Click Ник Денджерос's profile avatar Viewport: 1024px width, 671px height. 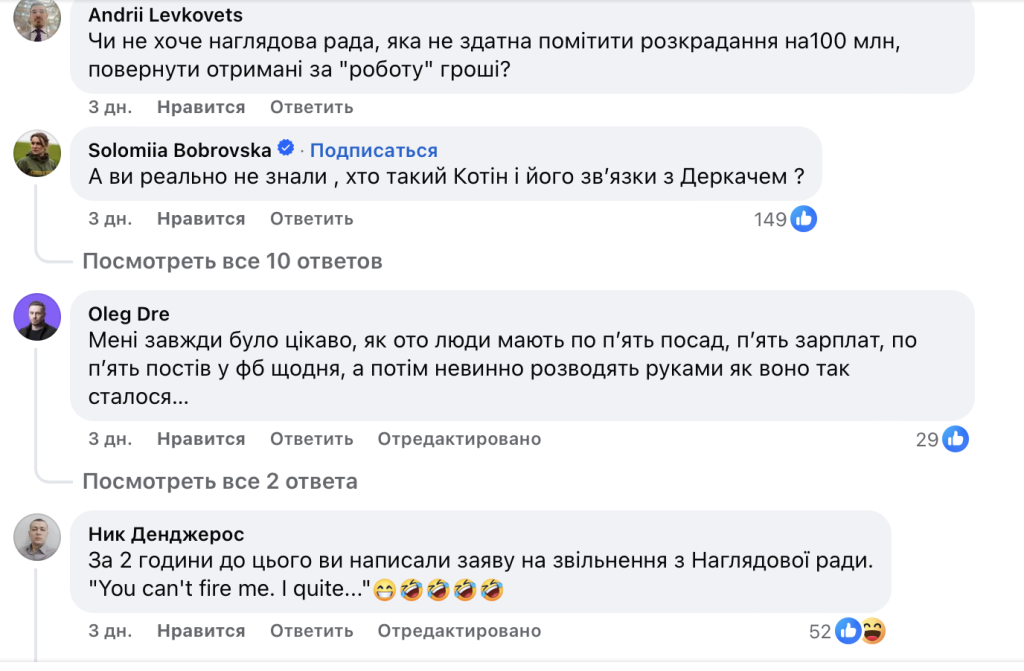[x=37, y=537]
